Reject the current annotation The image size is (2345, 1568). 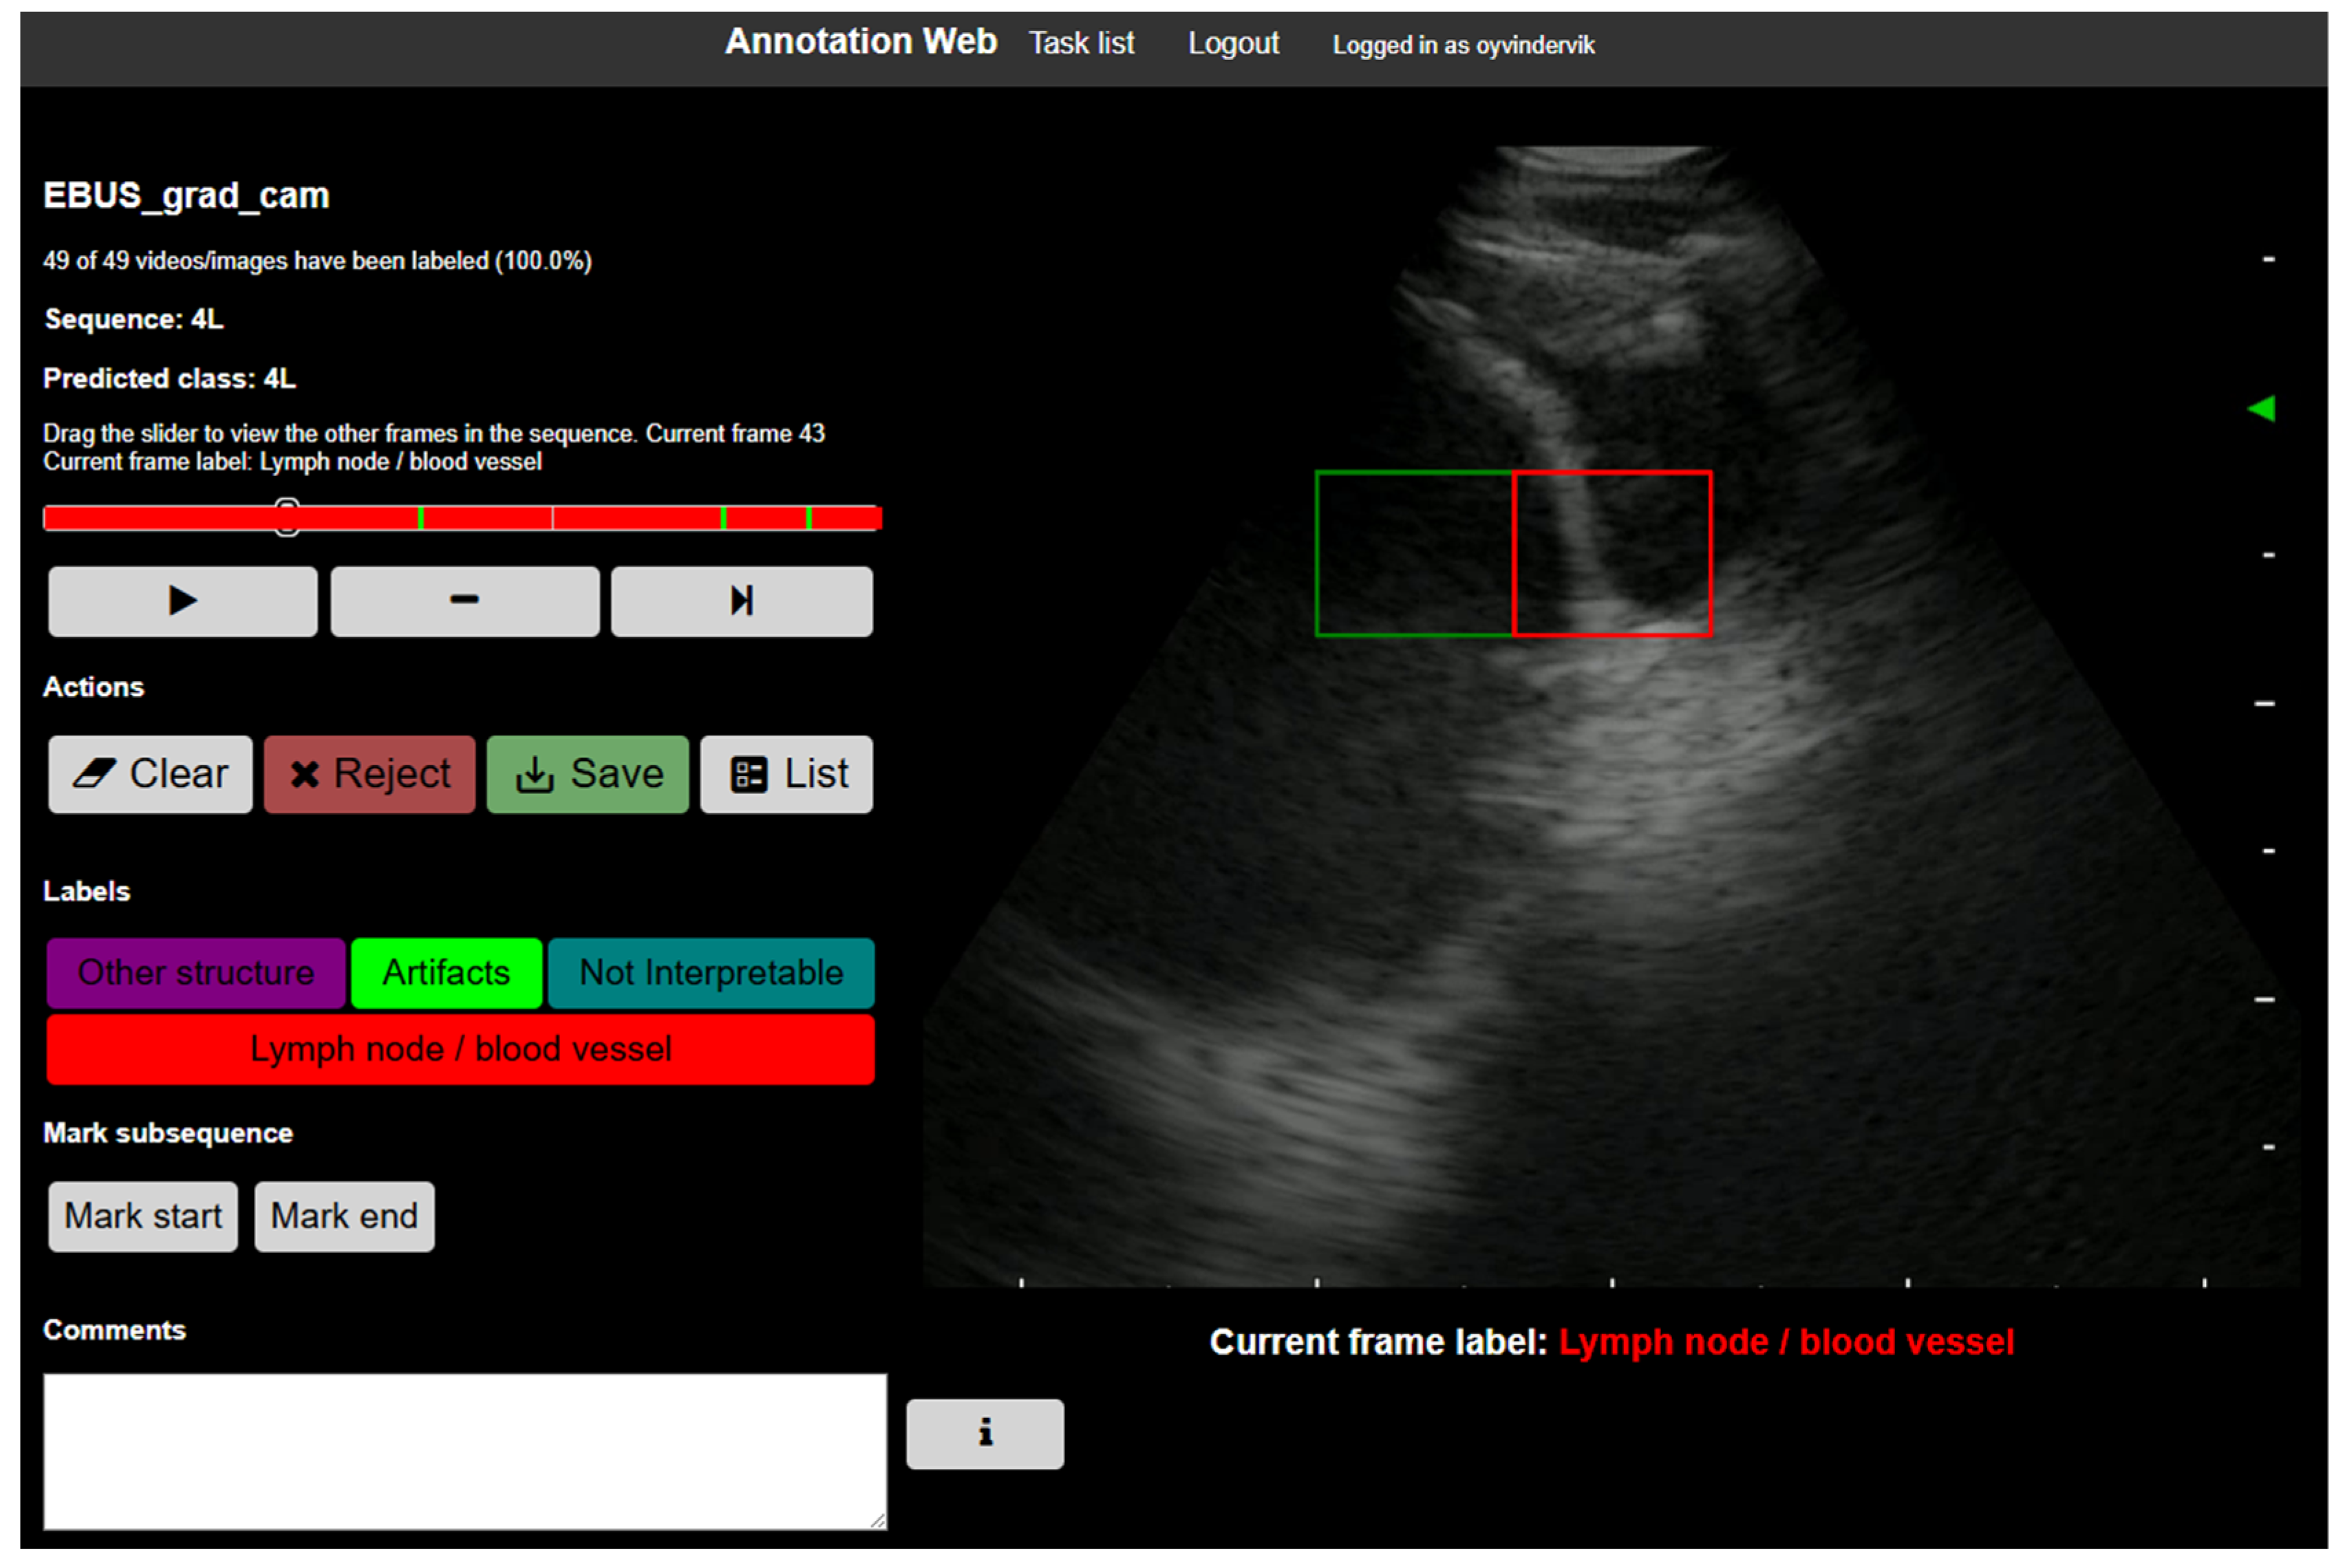tap(369, 774)
